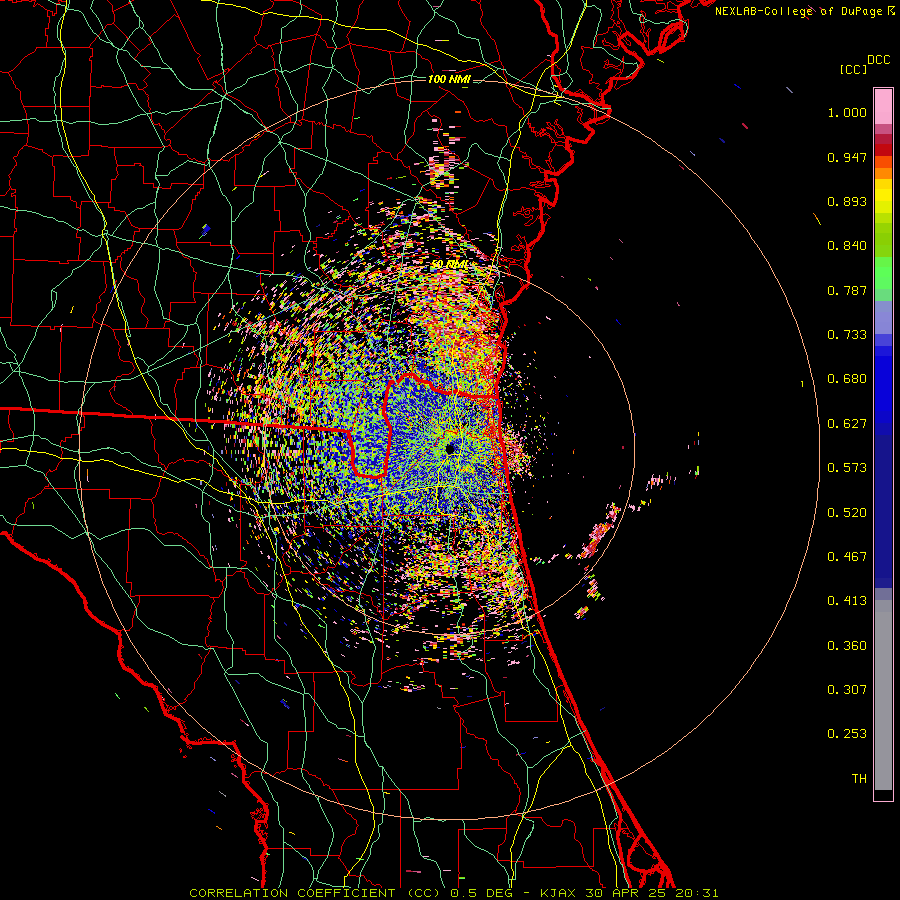This screenshot has width=900, height=900.
Task: Click the [CC] units label
Action: pos(853,69)
